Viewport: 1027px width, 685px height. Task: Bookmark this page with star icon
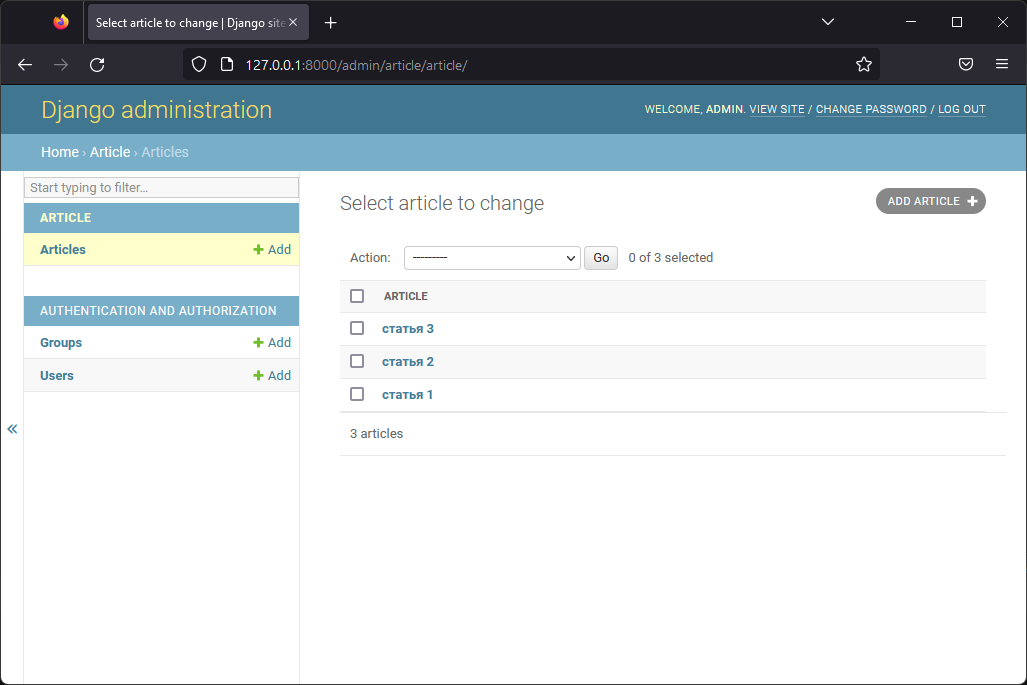pyautogui.click(x=864, y=65)
